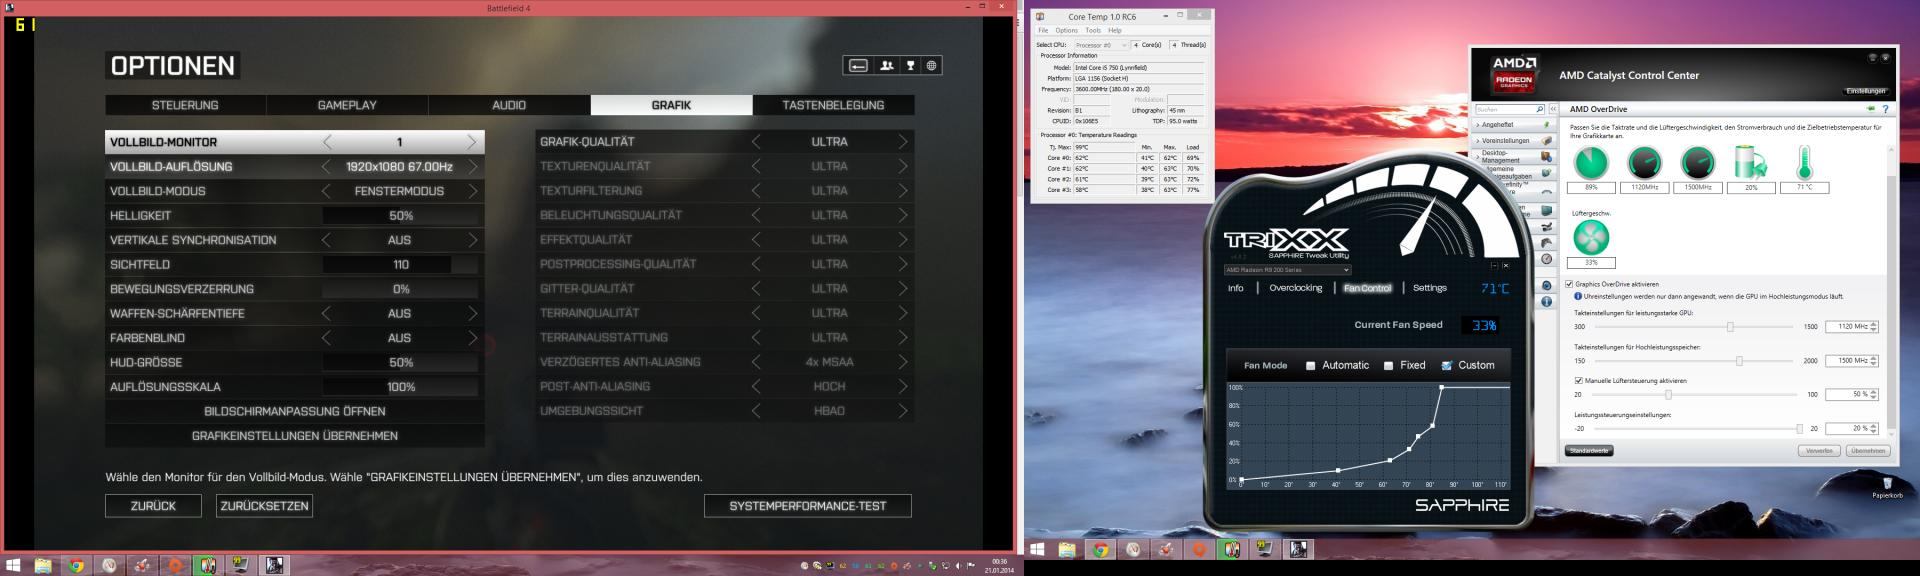Click the Battlefield 4 window title icon

pyautogui.click(x=8, y=7)
